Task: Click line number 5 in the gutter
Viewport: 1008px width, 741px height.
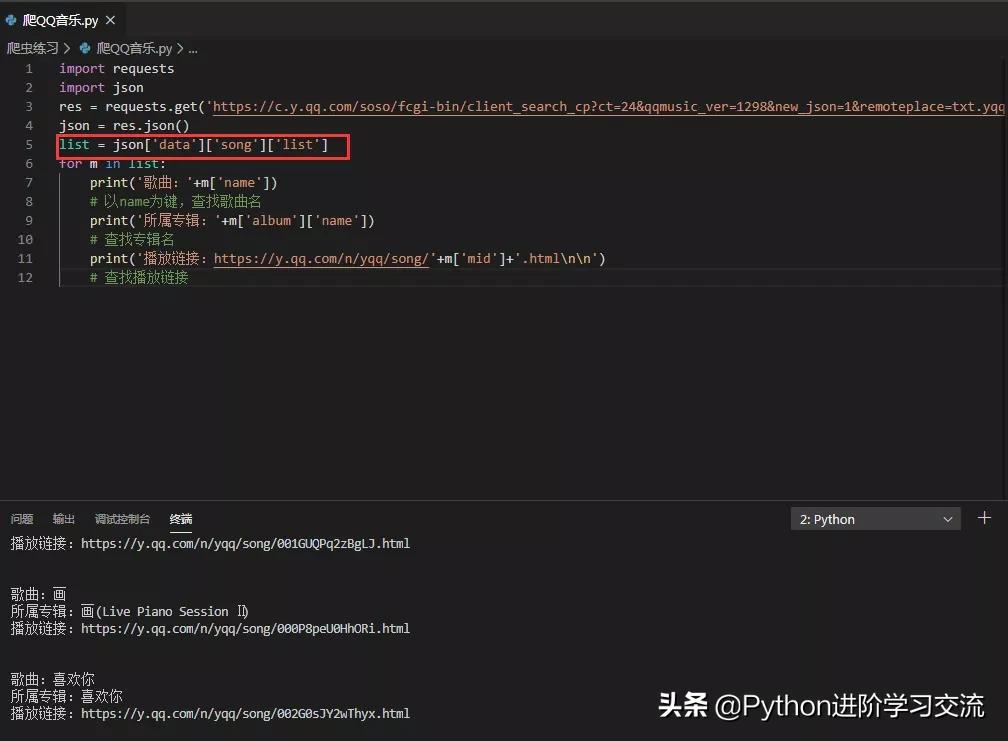Action: pos(28,144)
